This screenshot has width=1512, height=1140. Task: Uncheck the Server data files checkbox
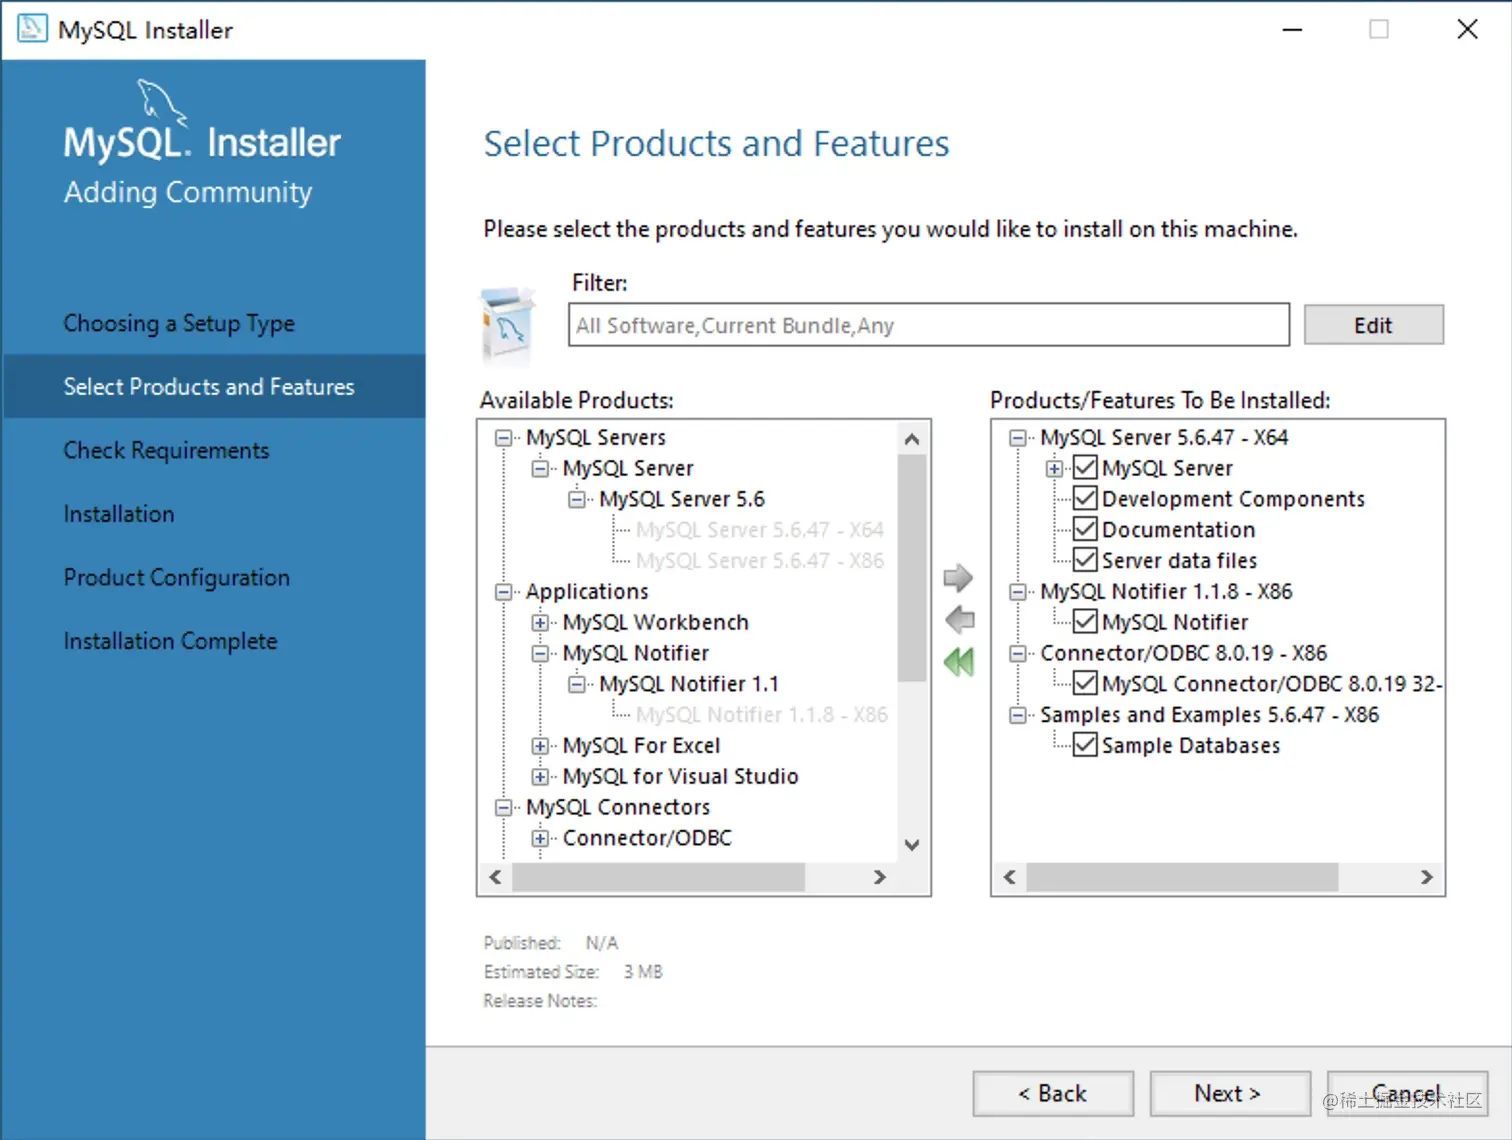point(1085,560)
